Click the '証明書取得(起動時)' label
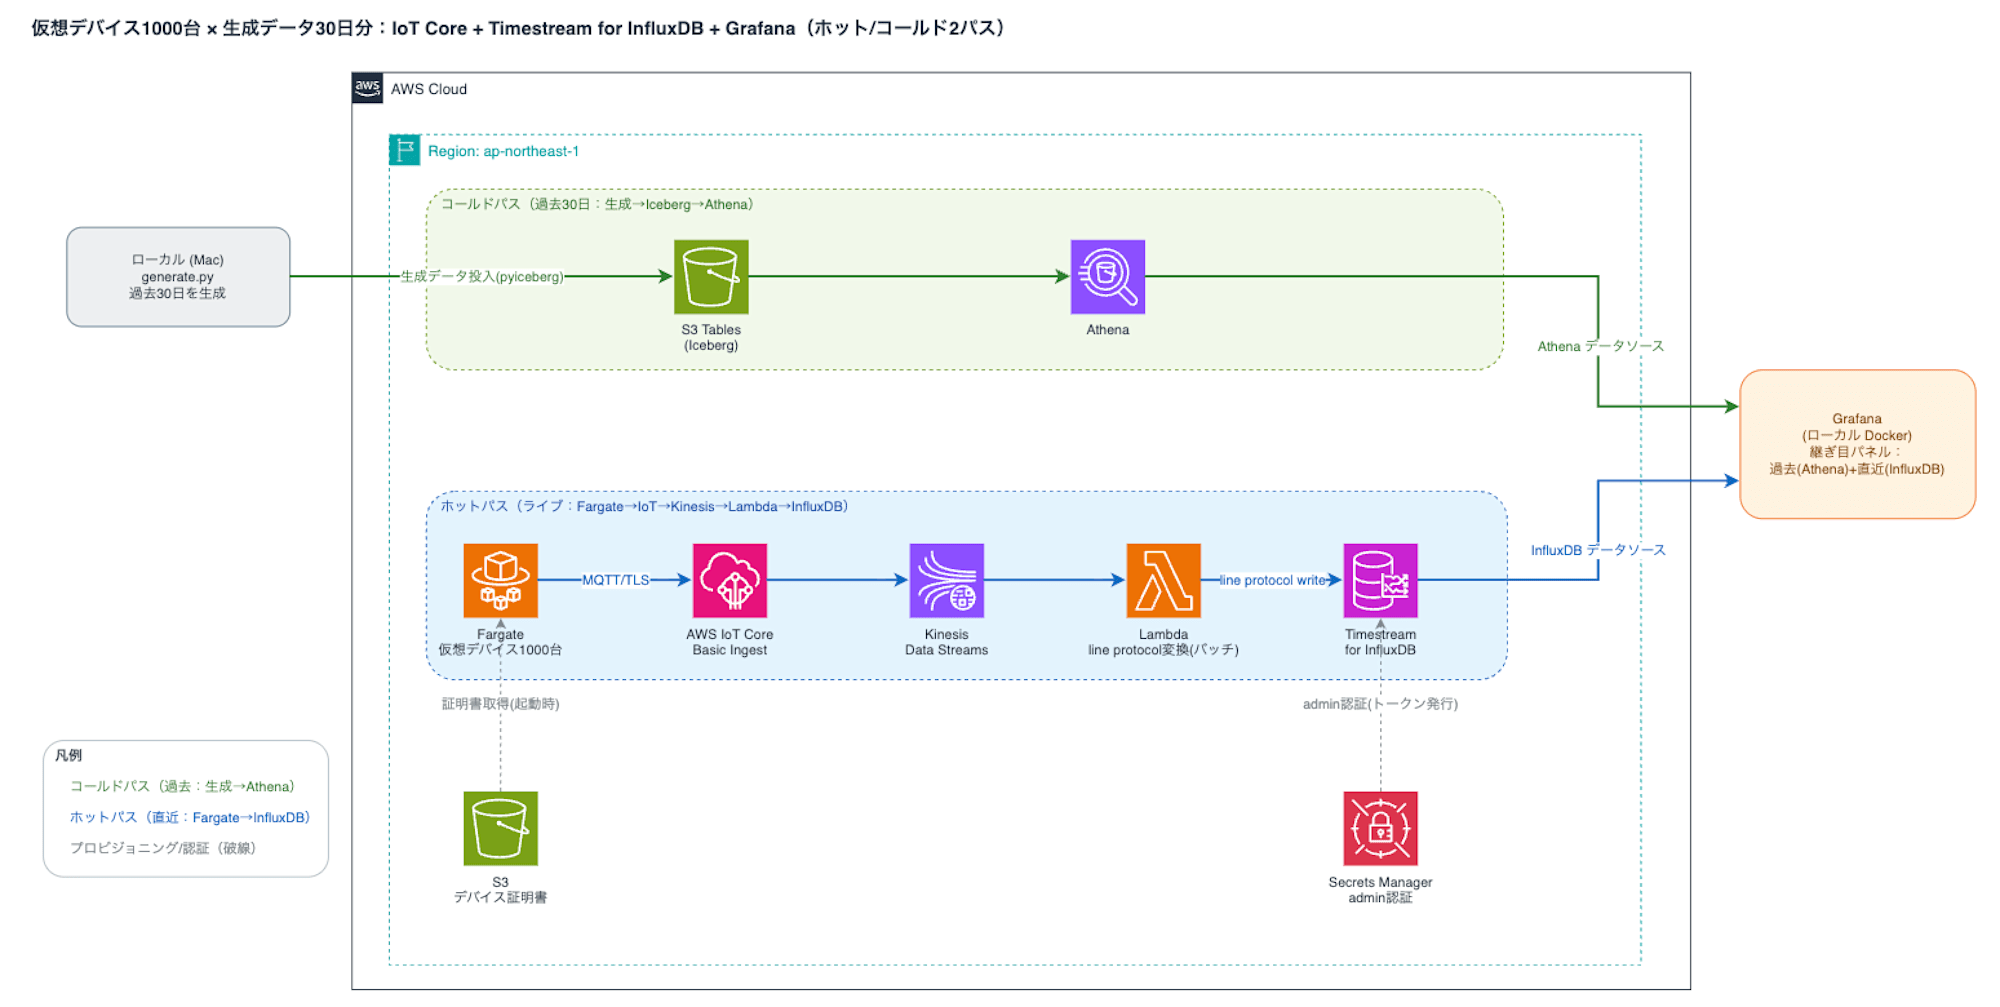 pos(501,704)
